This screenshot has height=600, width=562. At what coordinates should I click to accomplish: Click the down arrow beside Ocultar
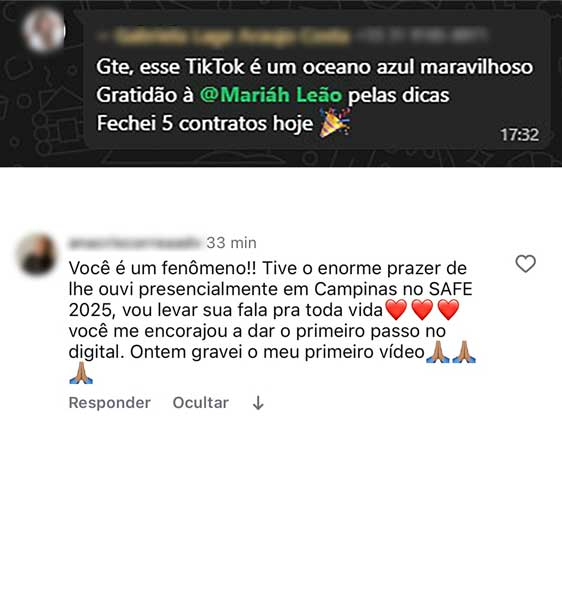click(x=258, y=403)
